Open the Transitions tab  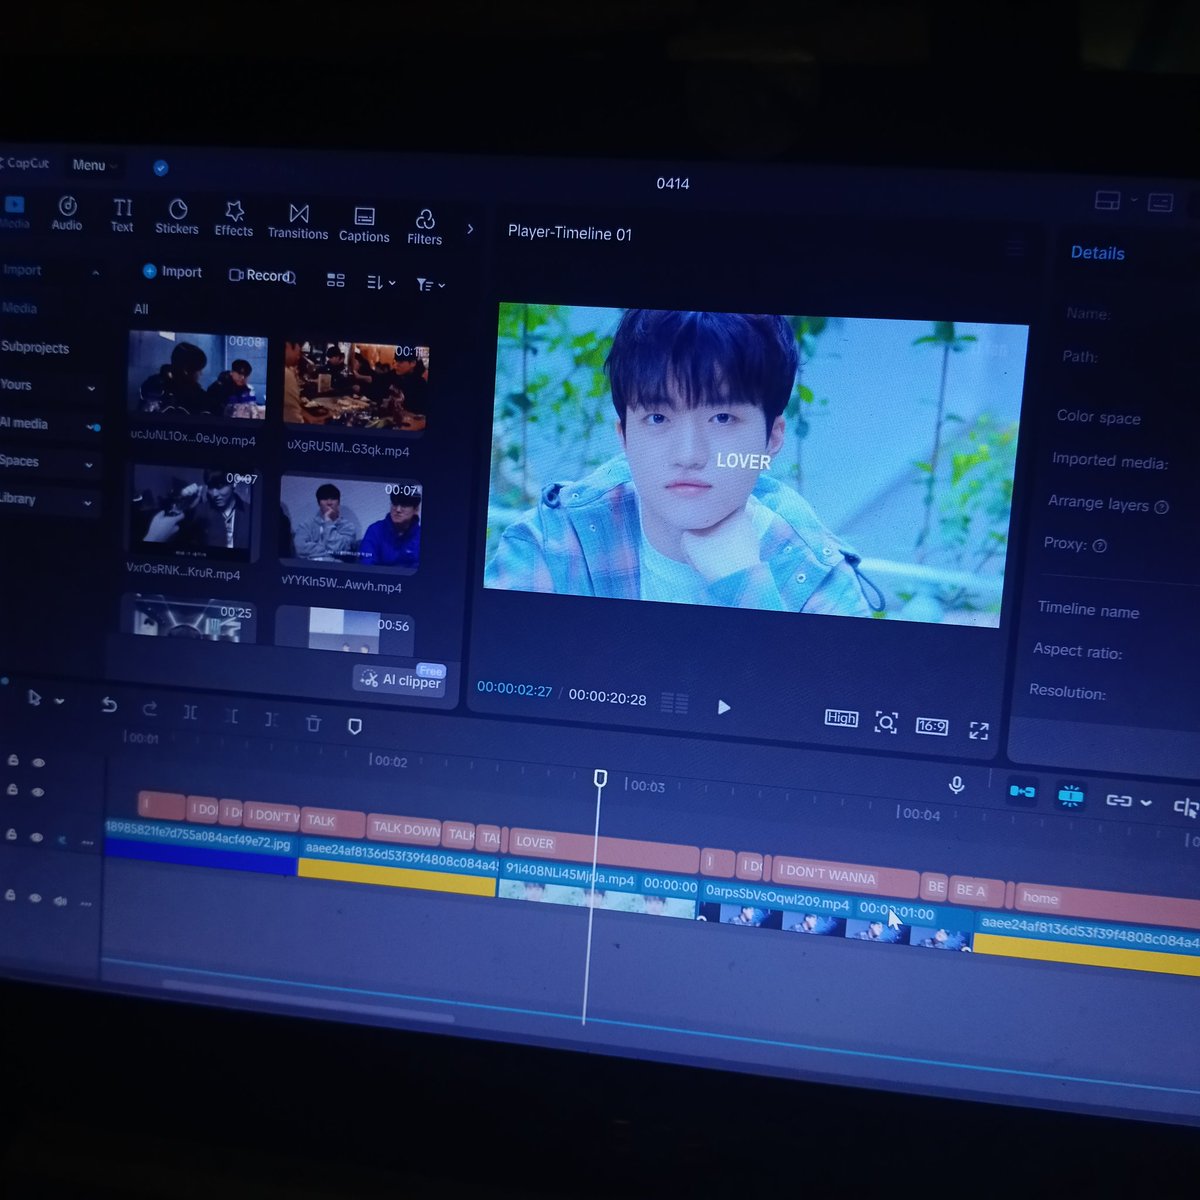(298, 222)
